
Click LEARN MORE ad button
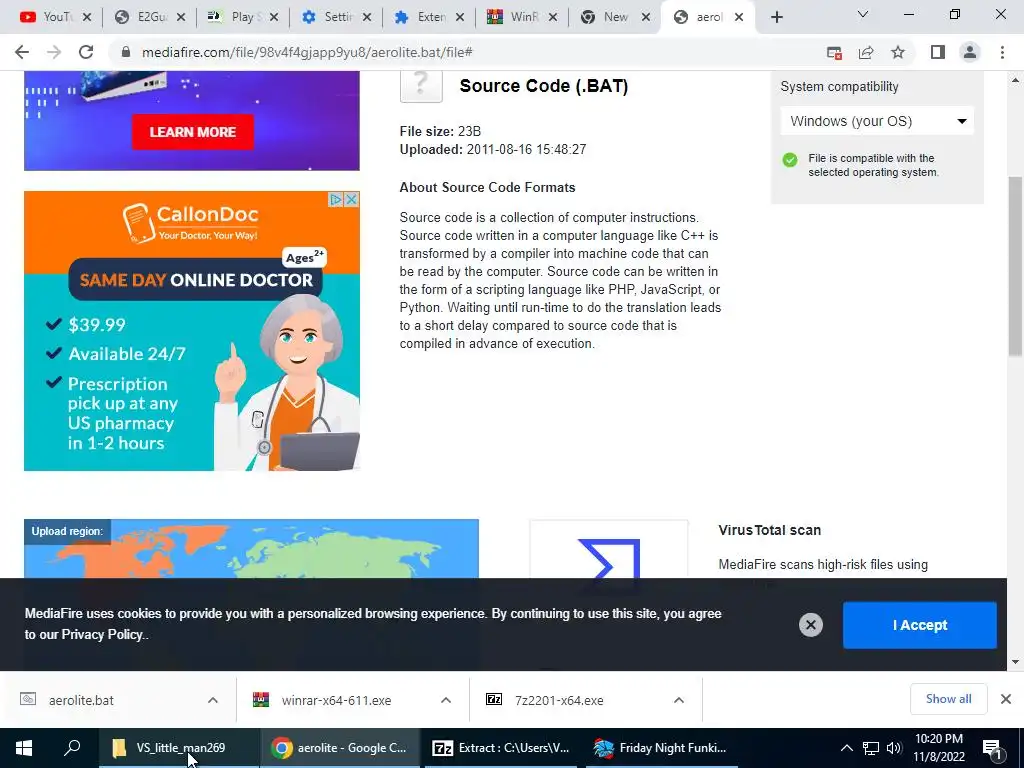[x=193, y=132]
